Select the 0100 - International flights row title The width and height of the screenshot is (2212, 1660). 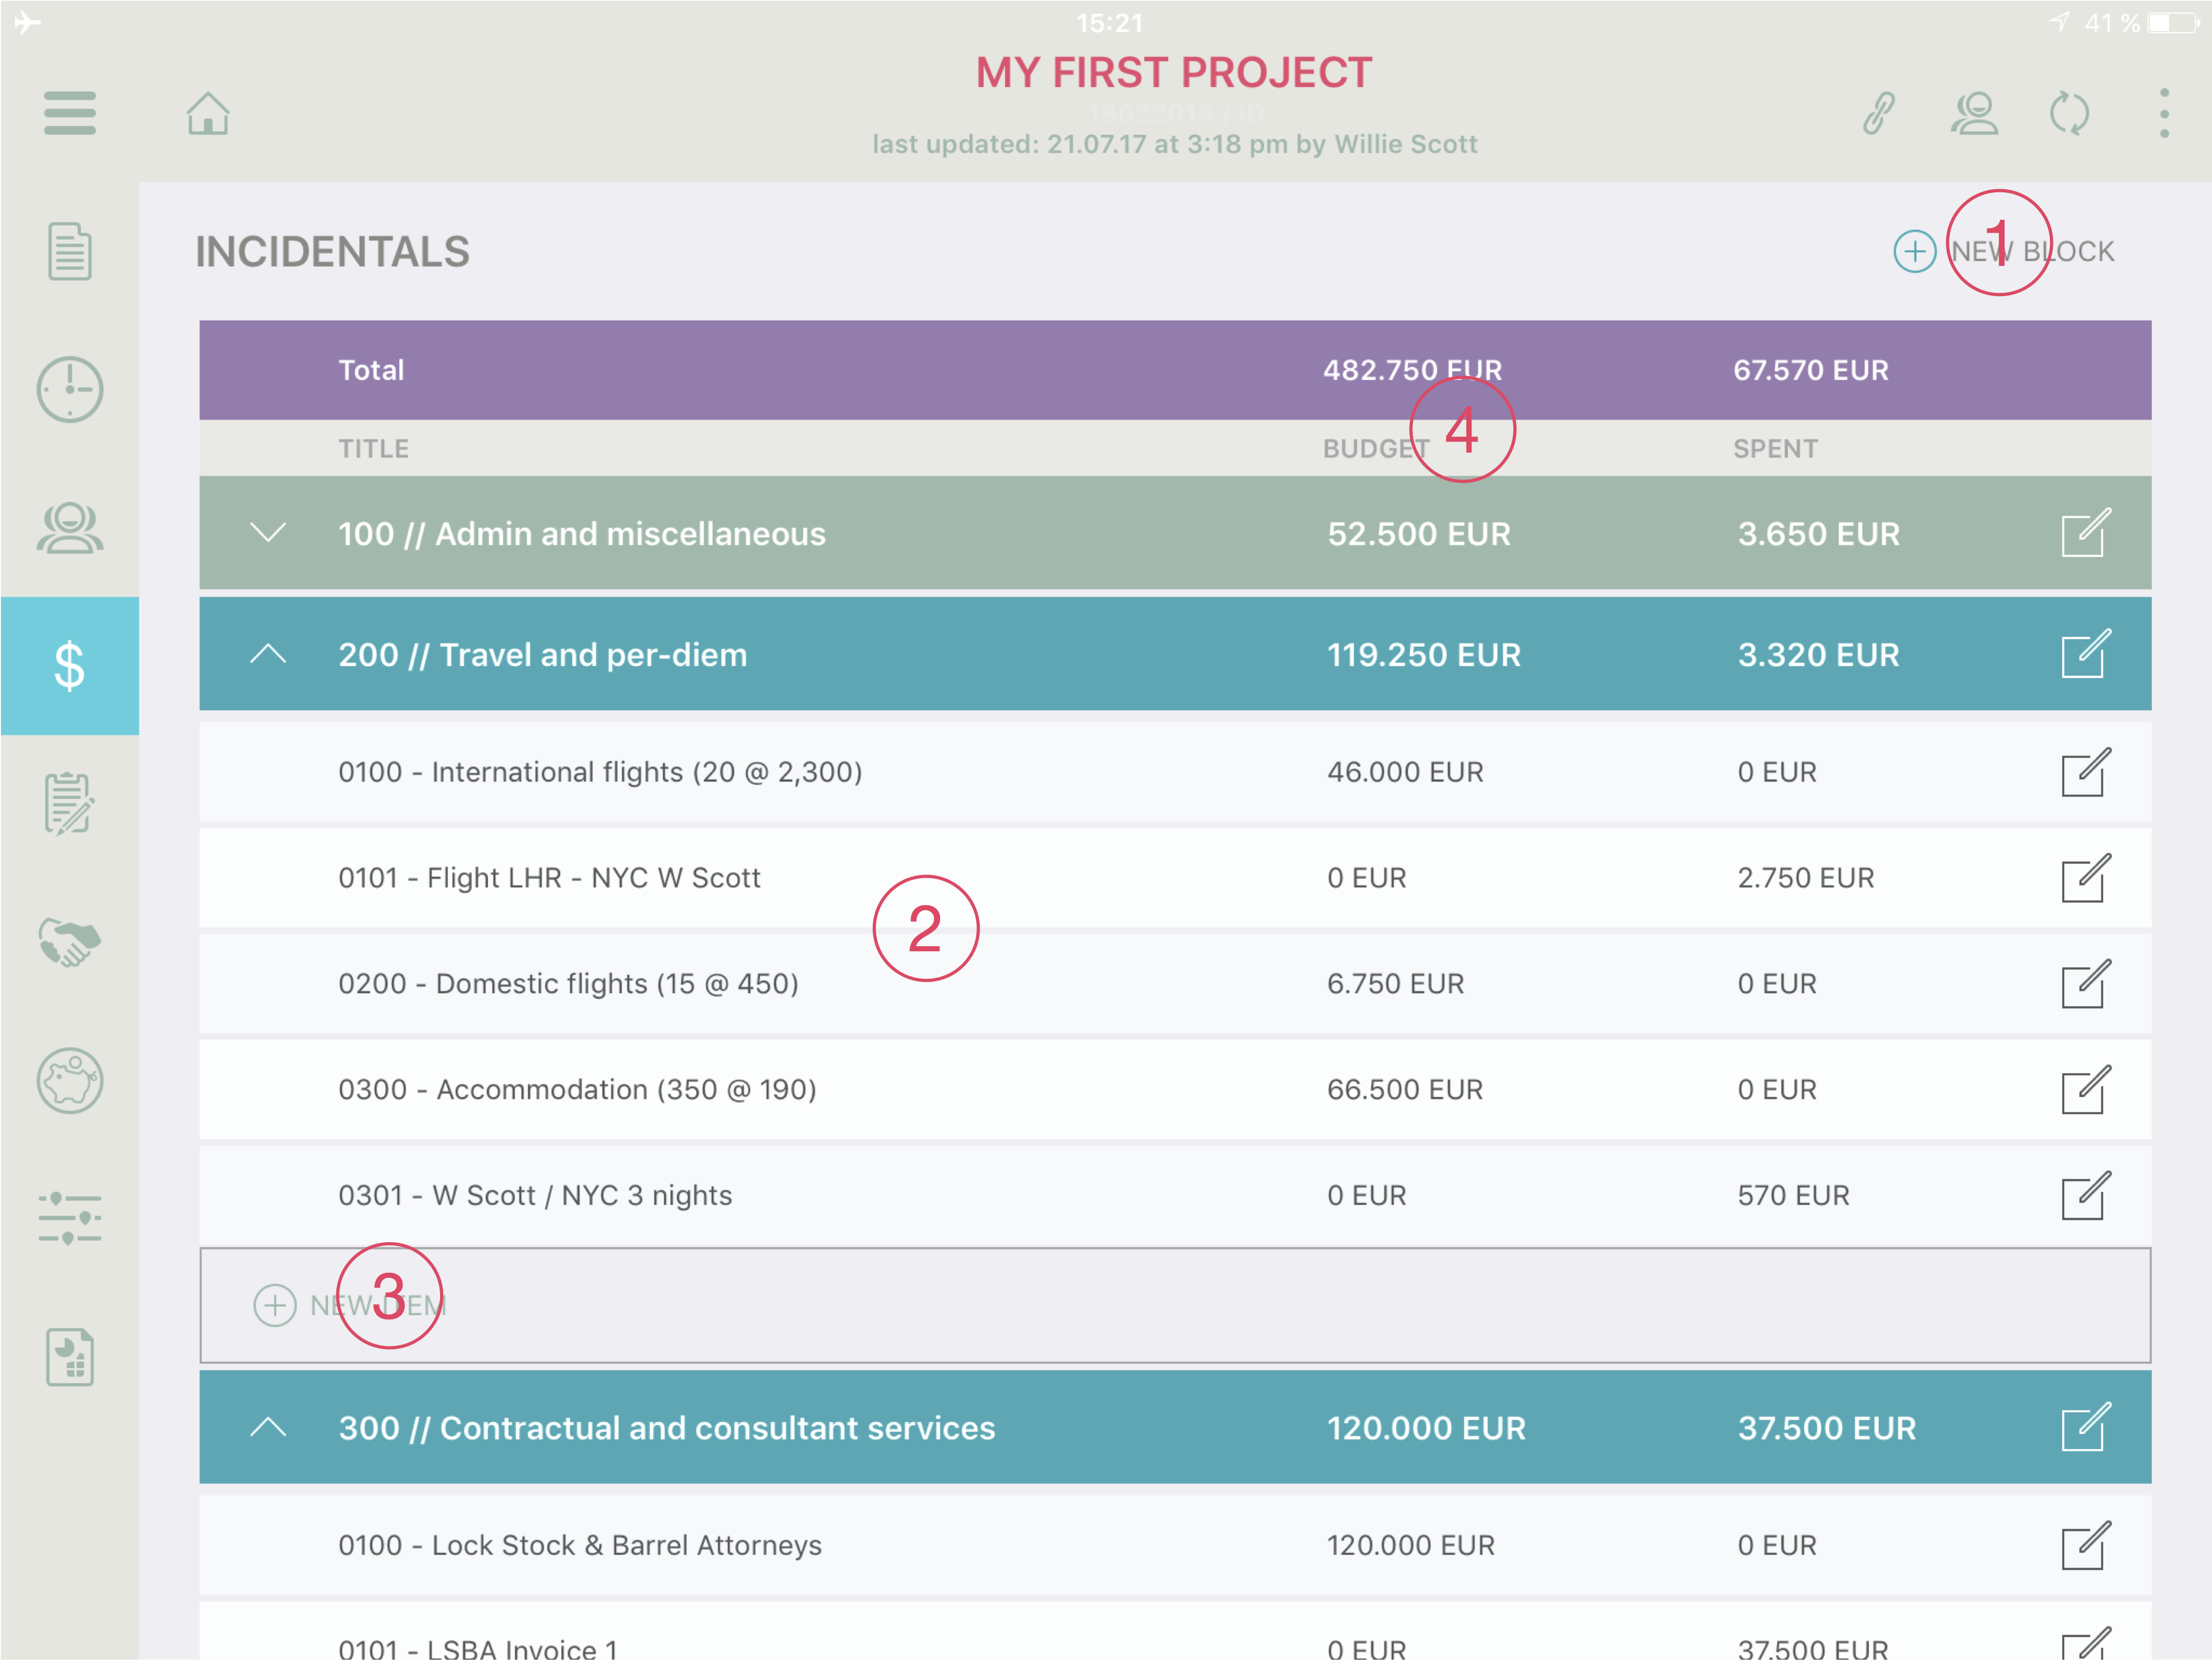click(600, 772)
